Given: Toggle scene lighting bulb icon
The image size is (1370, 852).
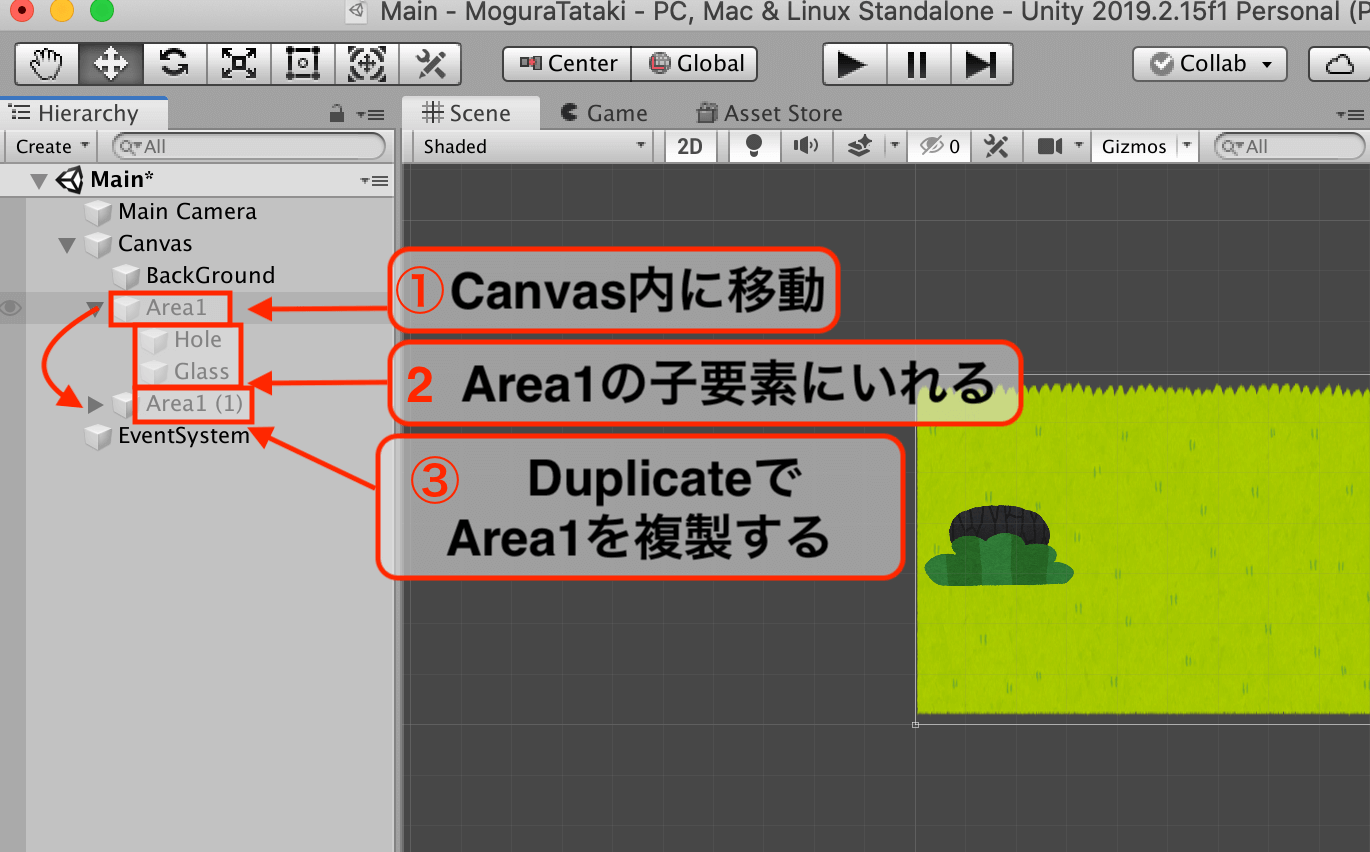Looking at the screenshot, I should click(755, 146).
